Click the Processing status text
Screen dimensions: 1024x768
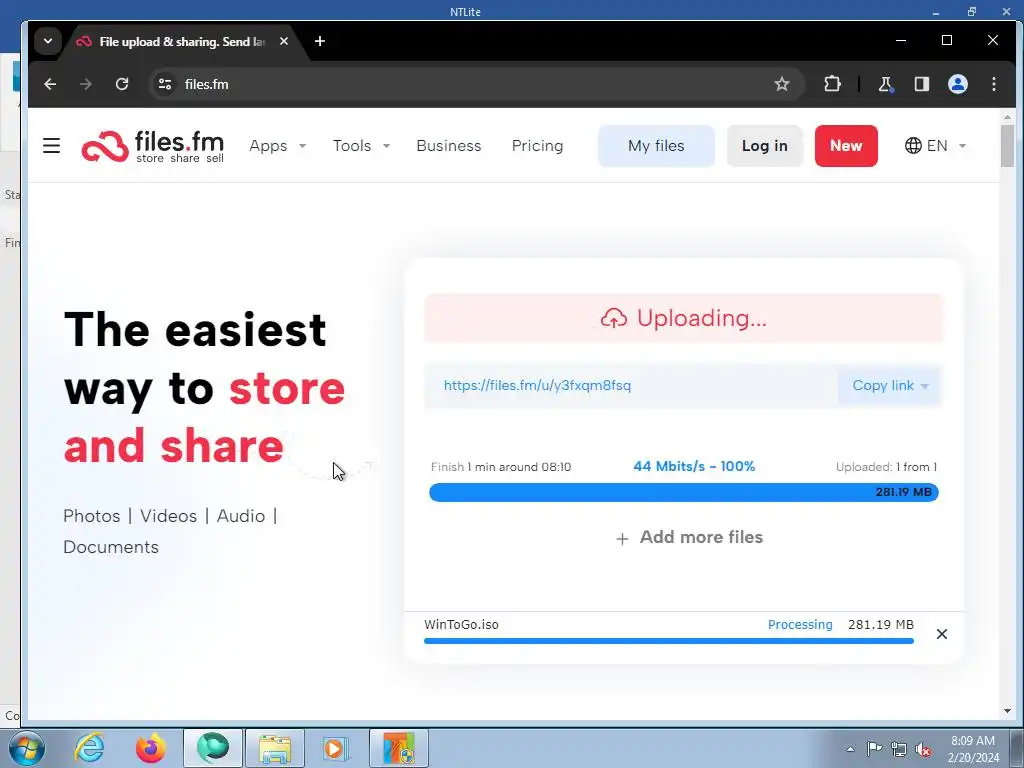(800, 624)
